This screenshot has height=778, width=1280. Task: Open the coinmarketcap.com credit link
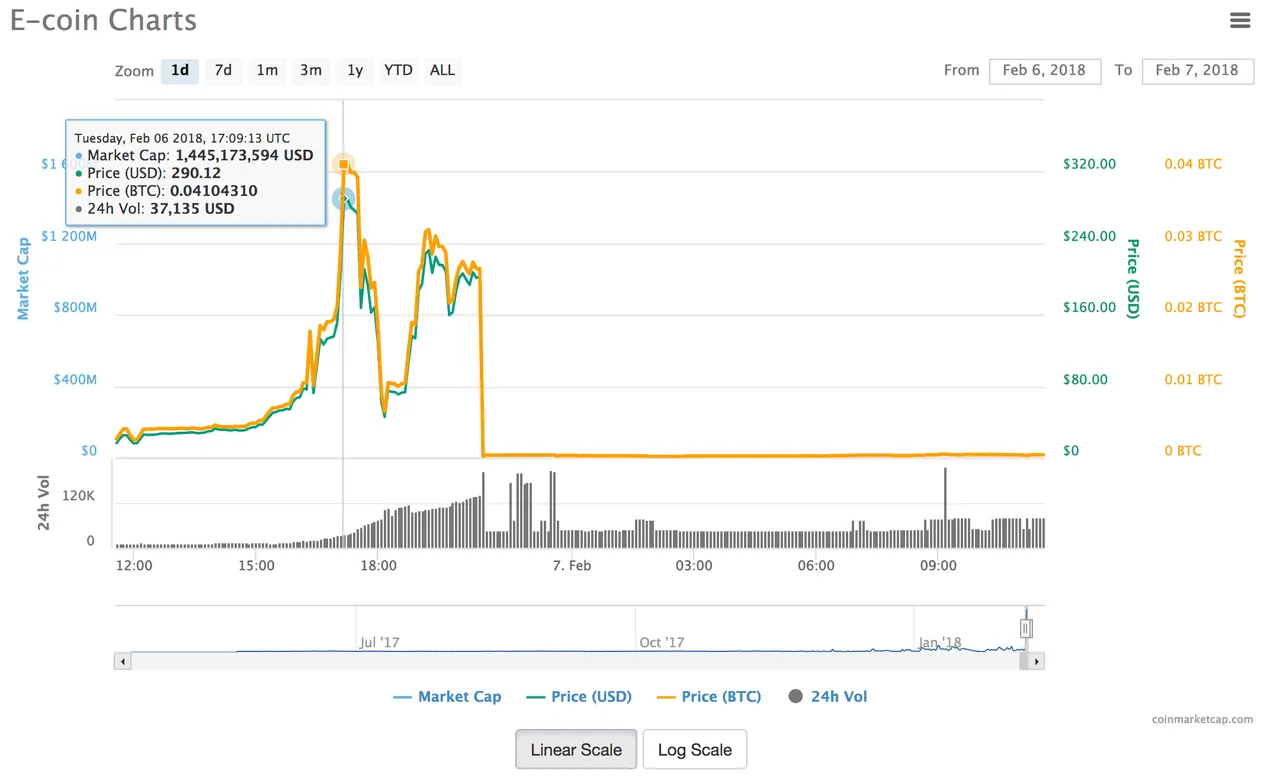tap(1202, 718)
